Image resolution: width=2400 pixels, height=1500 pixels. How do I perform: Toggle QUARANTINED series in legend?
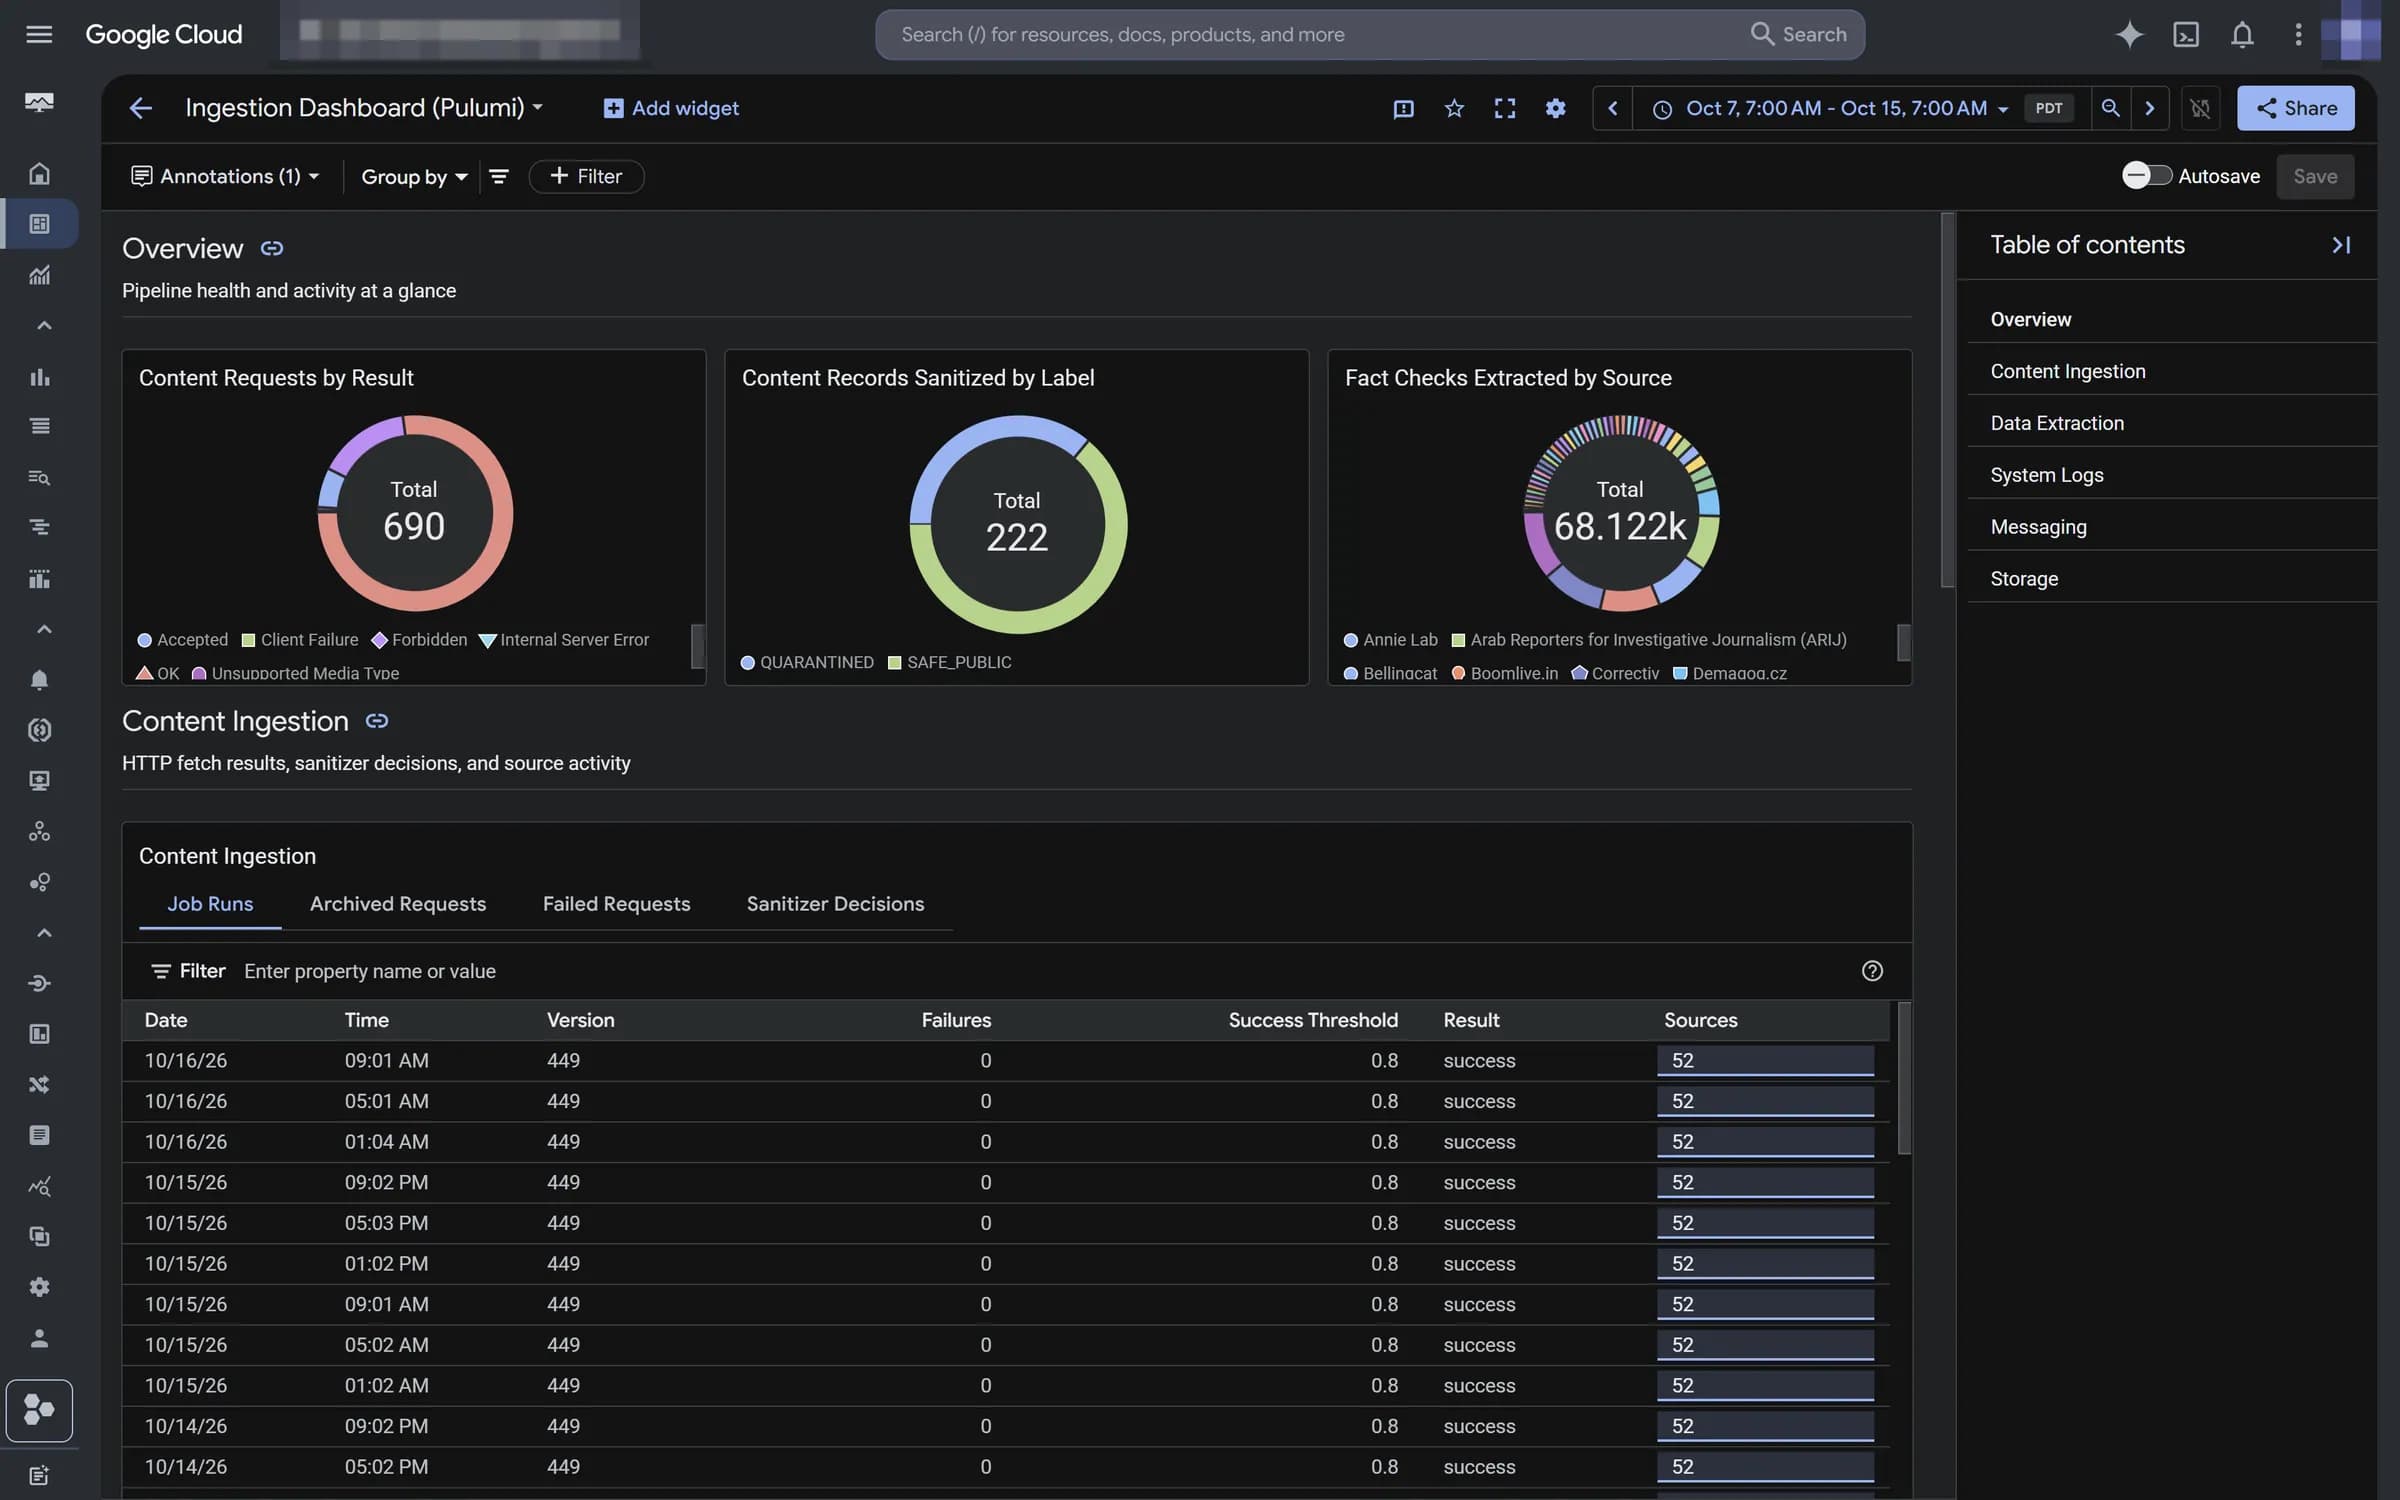point(807,663)
